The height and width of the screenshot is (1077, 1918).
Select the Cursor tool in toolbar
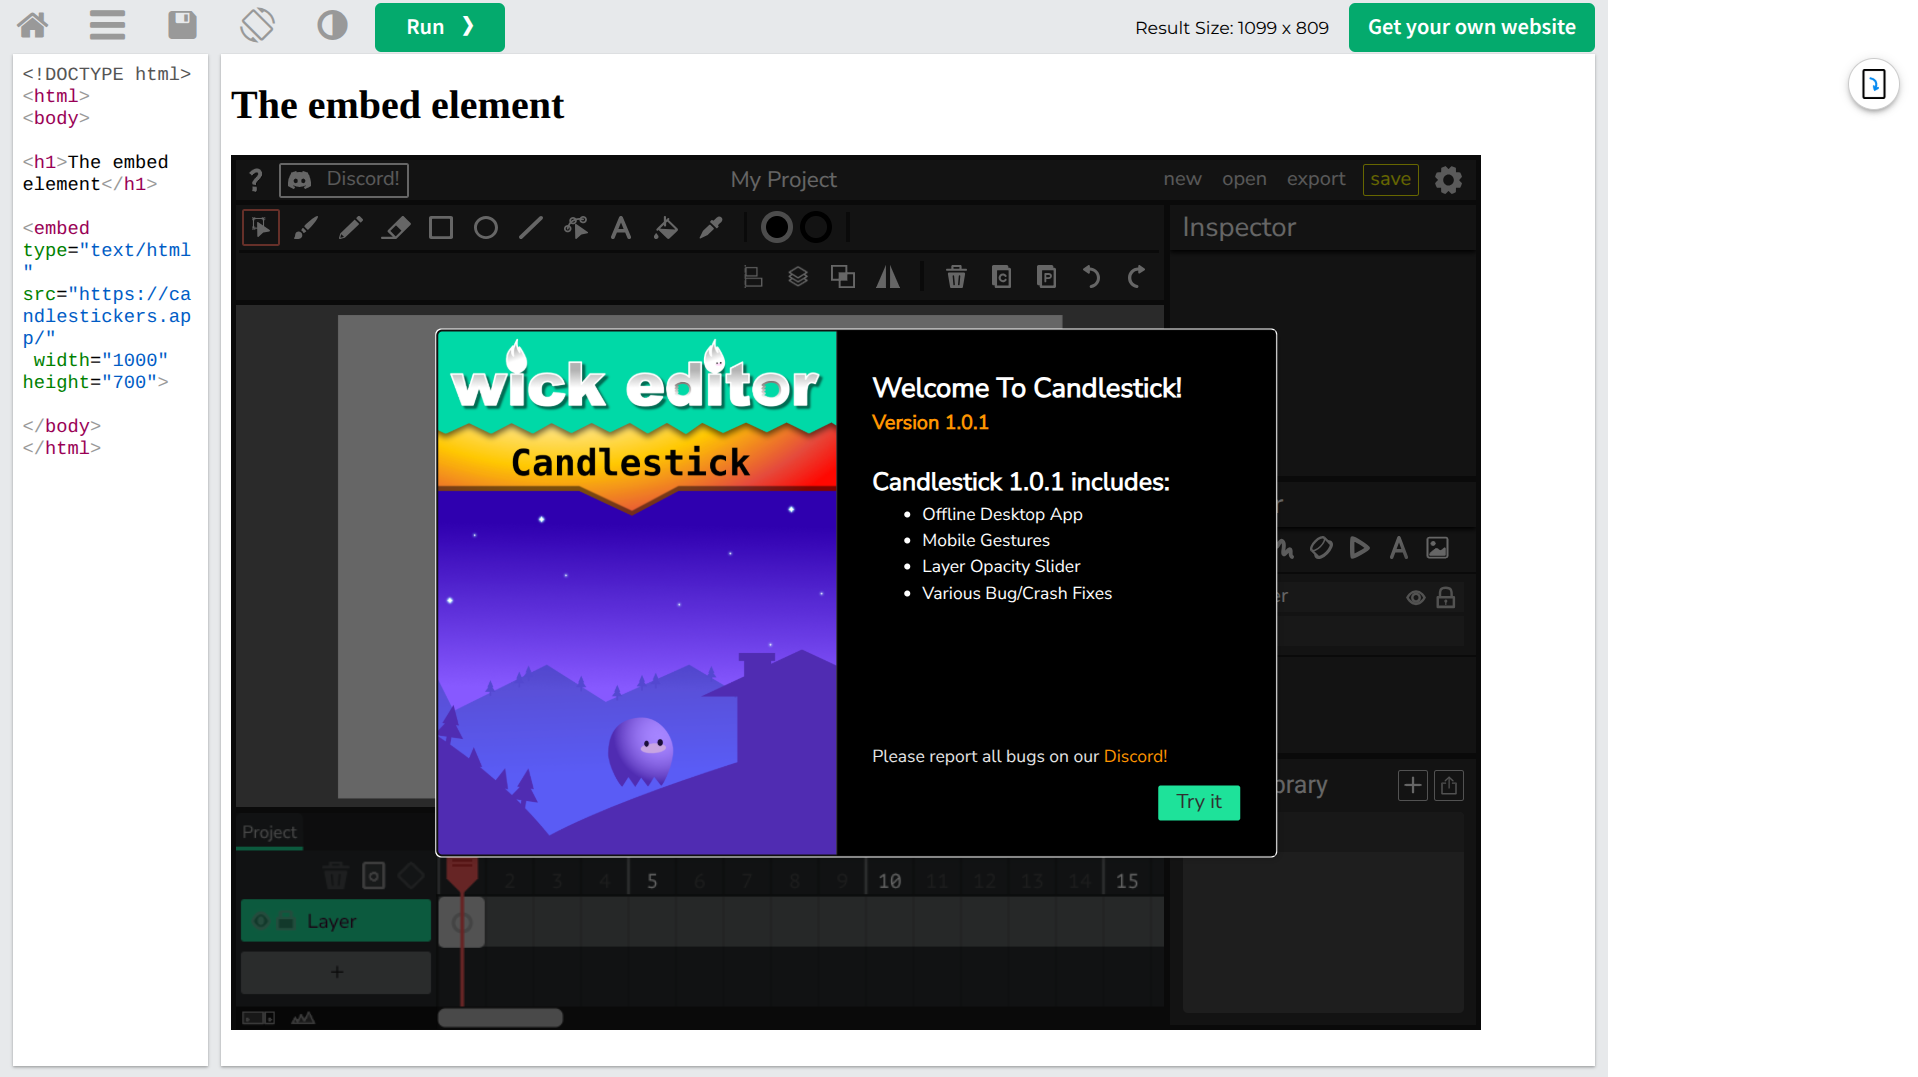click(x=260, y=228)
